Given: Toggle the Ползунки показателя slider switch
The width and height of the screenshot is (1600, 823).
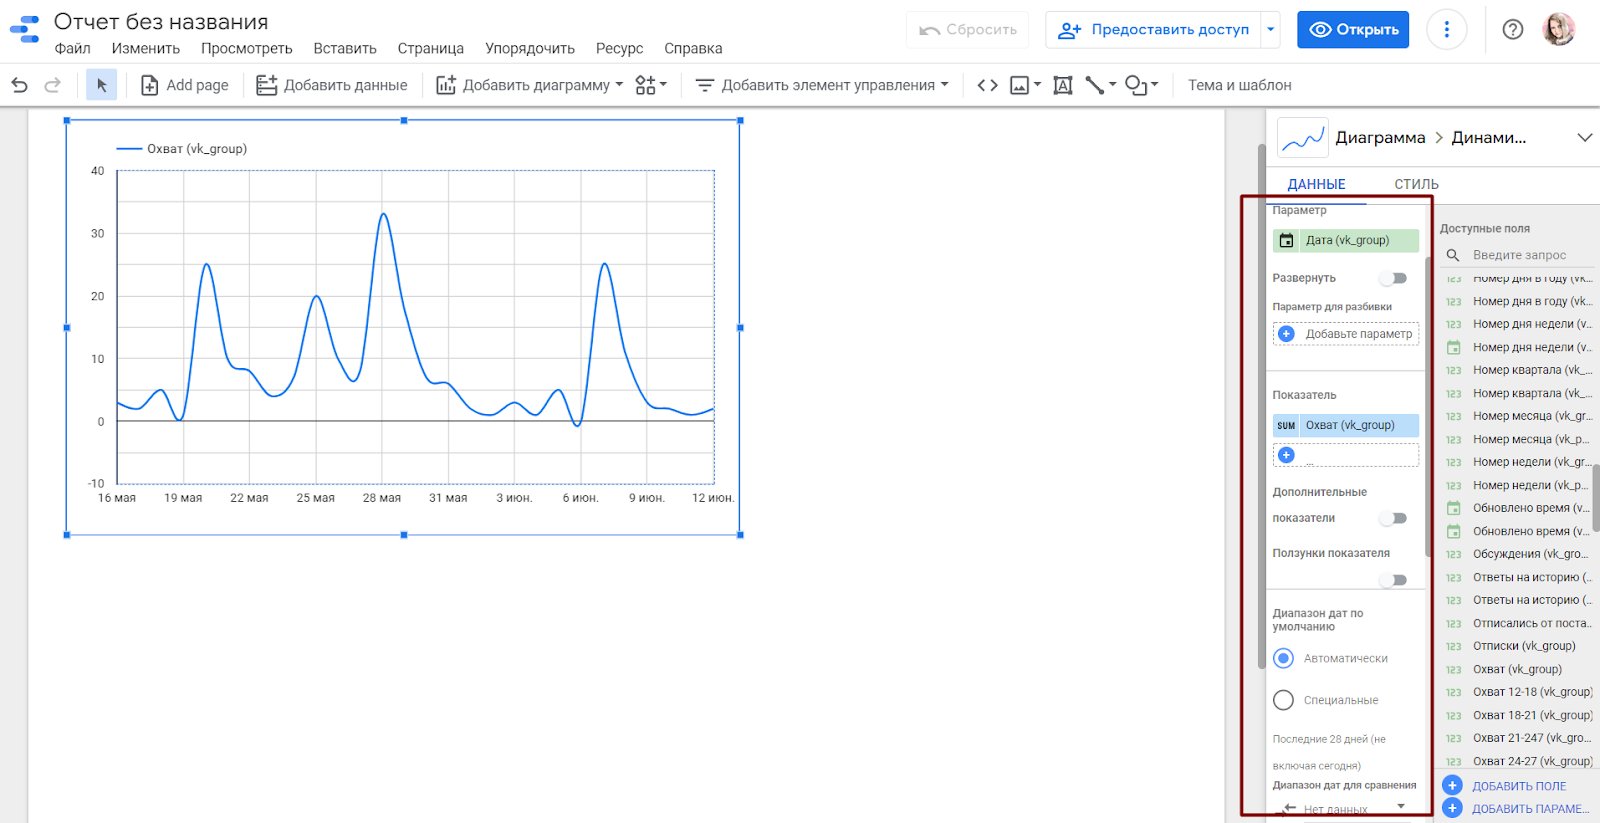Looking at the screenshot, I should pyautogui.click(x=1393, y=580).
